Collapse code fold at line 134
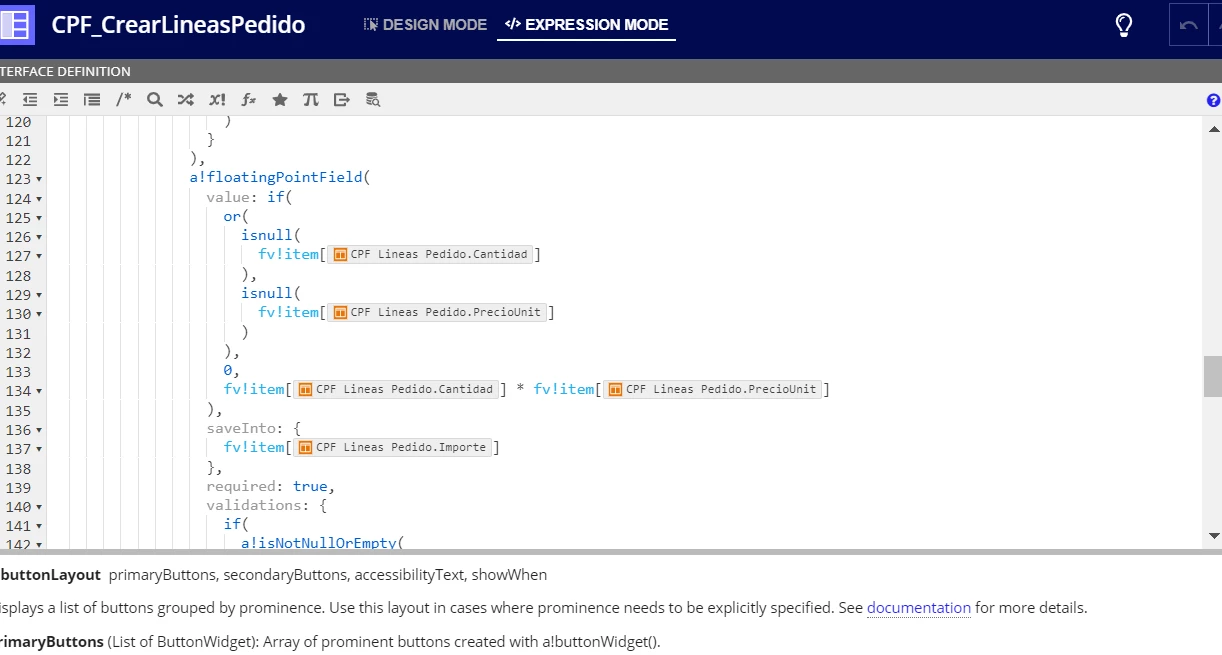 [38, 391]
